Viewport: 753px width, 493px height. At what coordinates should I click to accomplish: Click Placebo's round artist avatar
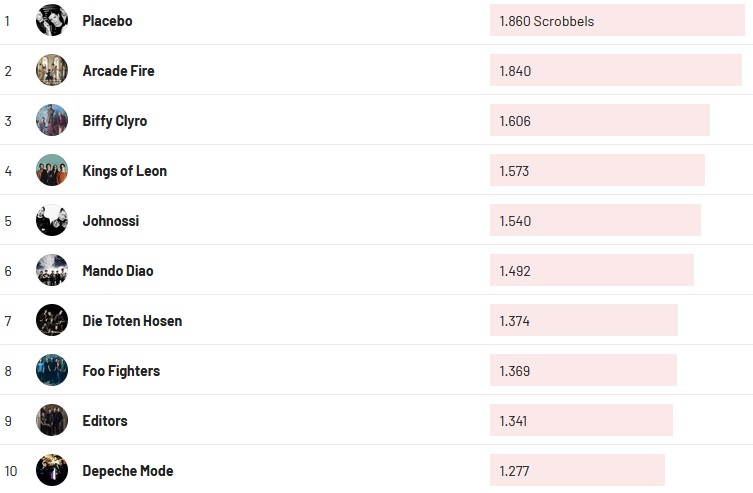point(52,21)
